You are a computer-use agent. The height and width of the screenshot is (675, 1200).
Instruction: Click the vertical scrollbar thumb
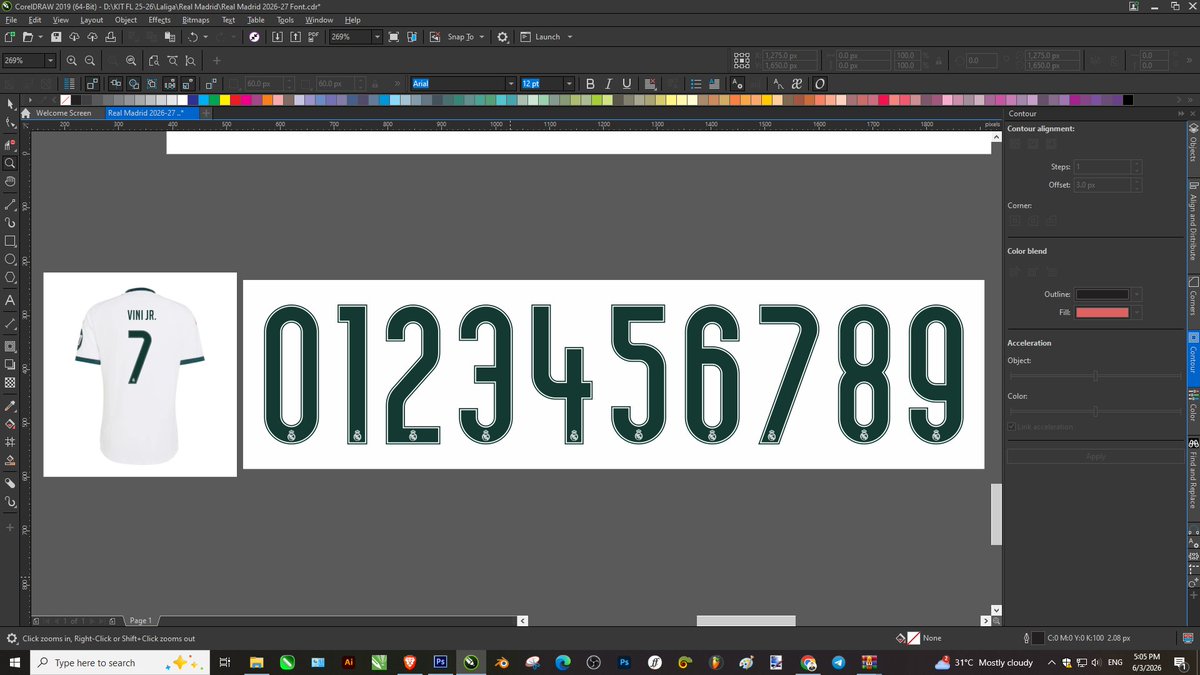tap(996, 514)
